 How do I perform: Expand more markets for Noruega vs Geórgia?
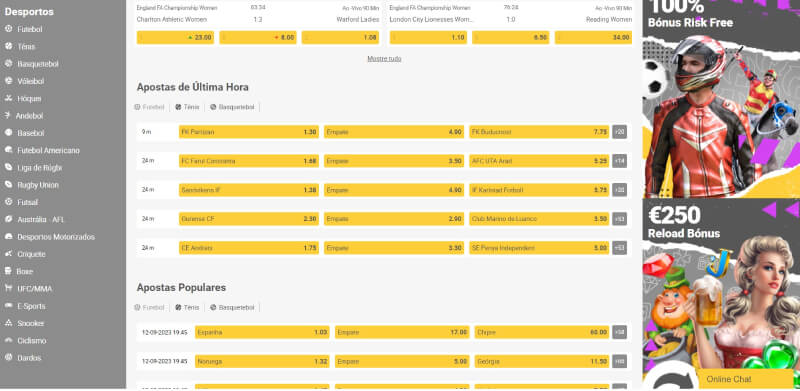(x=619, y=361)
